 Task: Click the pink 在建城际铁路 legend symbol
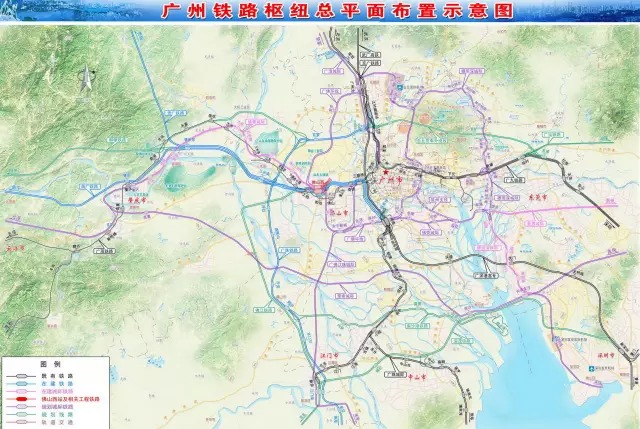(19, 391)
